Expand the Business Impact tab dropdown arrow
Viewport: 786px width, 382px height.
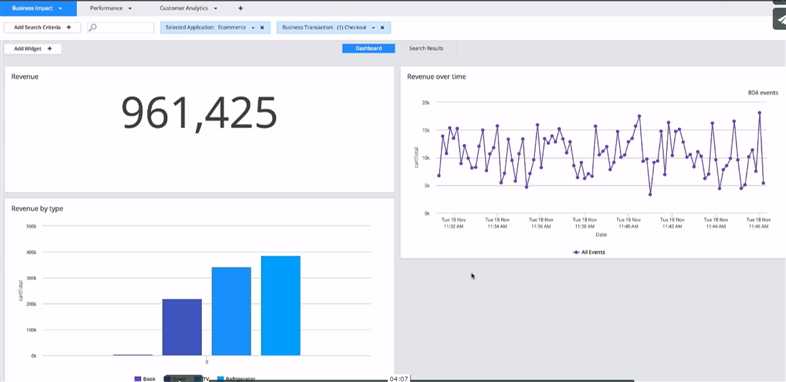tap(61, 9)
